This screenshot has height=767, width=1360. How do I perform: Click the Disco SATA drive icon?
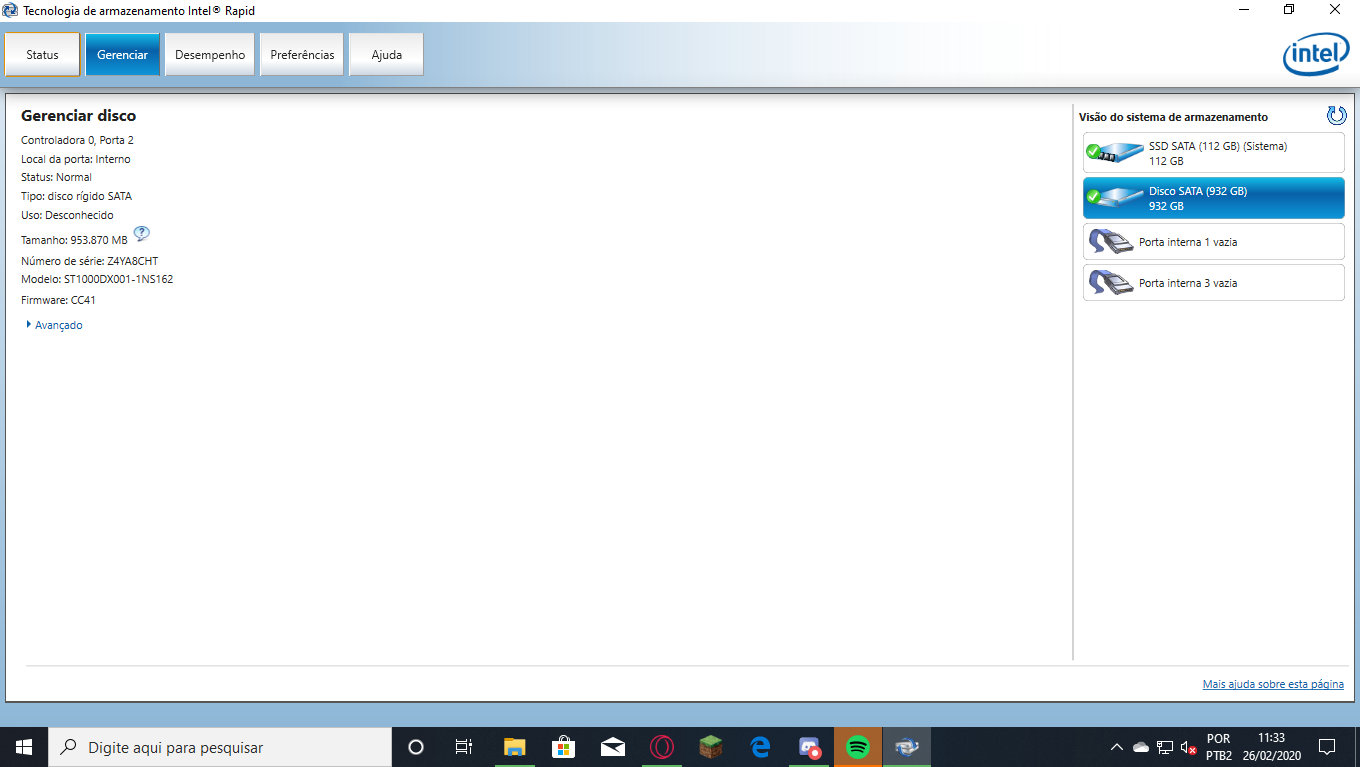click(1114, 198)
